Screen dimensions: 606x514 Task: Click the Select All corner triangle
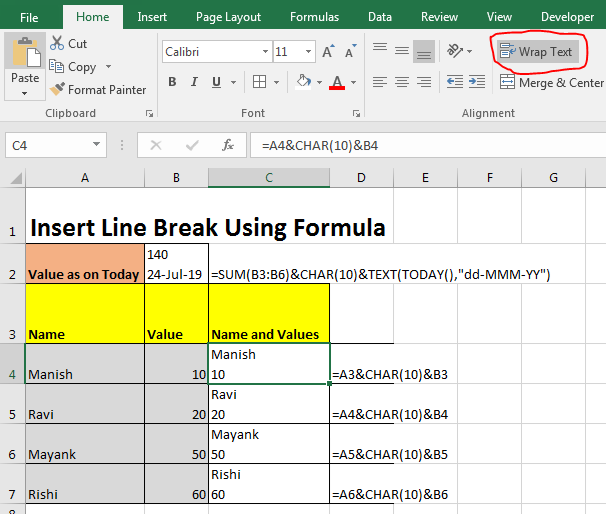(x=16, y=178)
